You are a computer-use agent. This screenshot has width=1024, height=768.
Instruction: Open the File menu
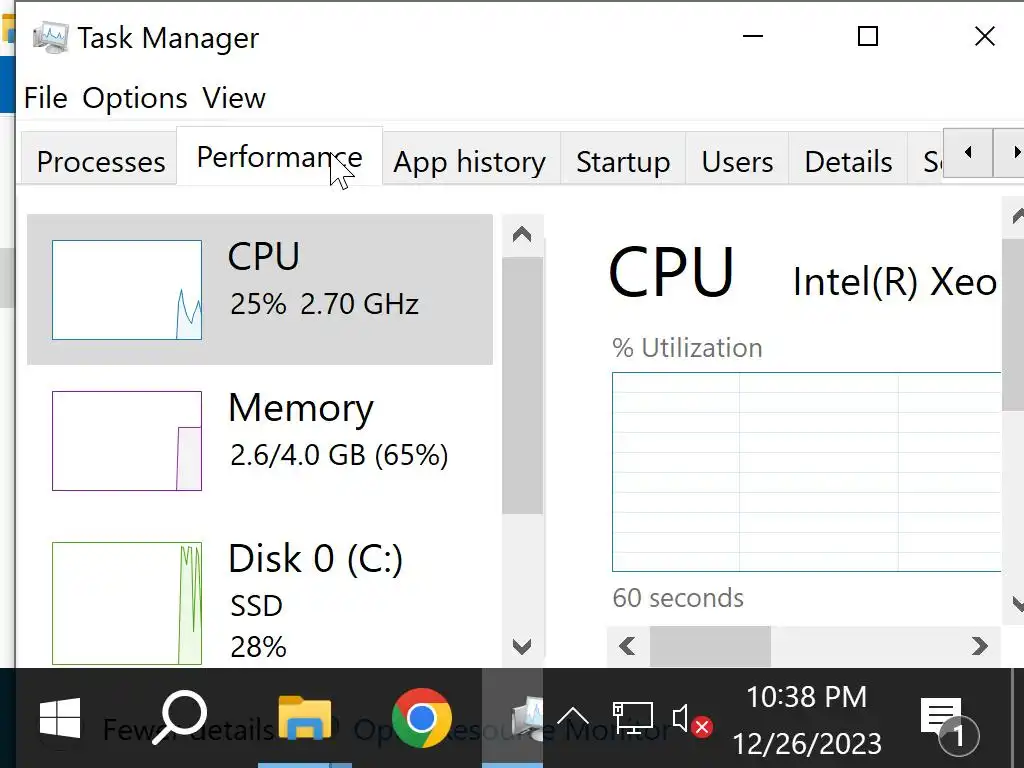(45, 98)
